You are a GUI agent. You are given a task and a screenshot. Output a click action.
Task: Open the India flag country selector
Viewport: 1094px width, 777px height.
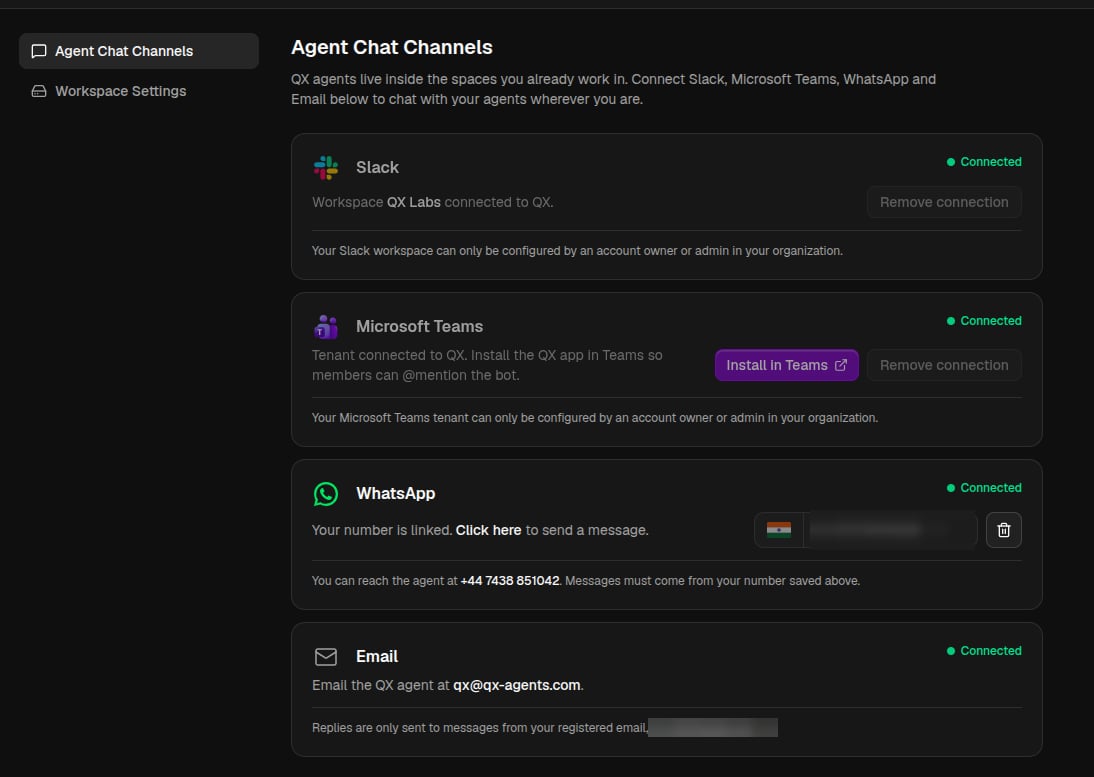pyautogui.click(x=779, y=530)
